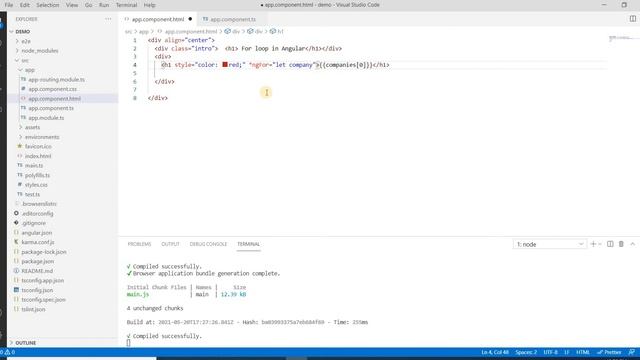This screenshot has width=640, height=360.
Task: Change the LF end-of-line sequence
Action: point(567,352)
